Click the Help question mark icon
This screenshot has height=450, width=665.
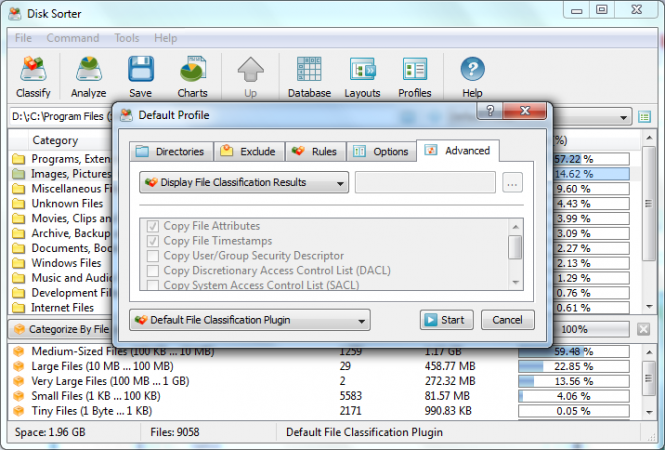click(472, 69)
